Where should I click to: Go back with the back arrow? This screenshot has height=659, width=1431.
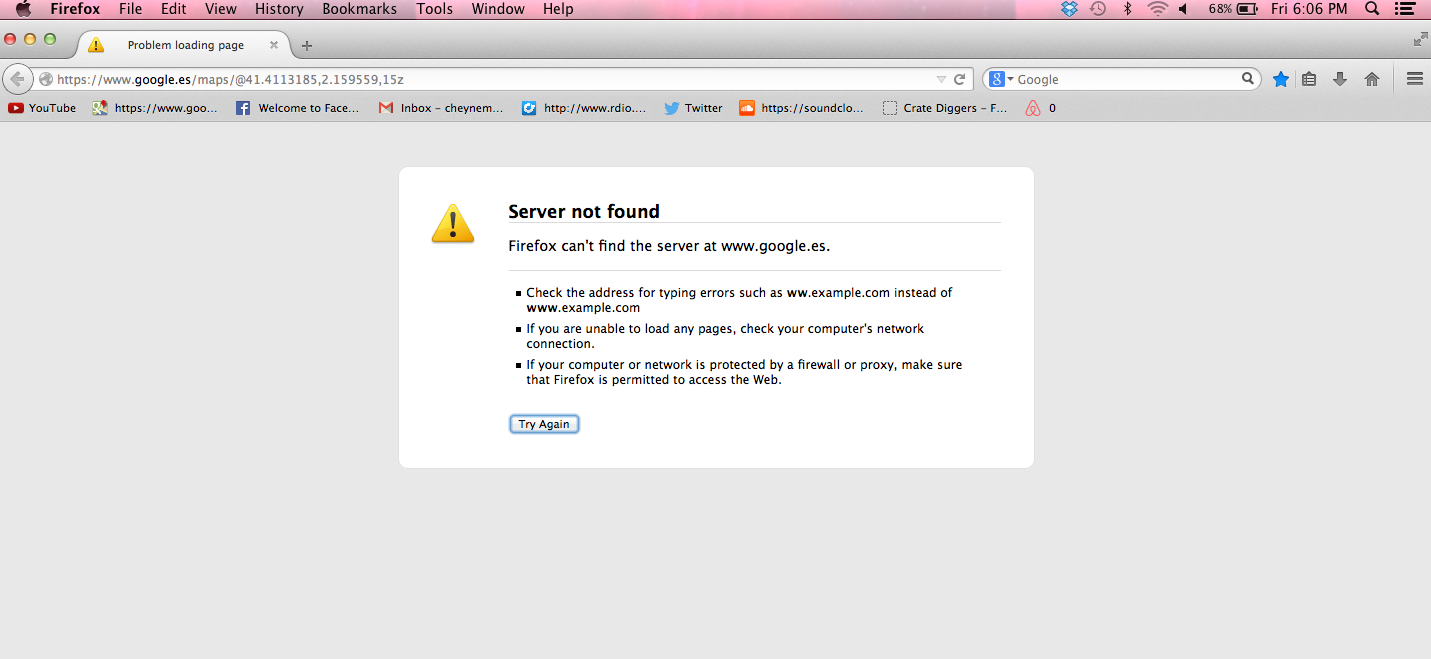[17, 79]
